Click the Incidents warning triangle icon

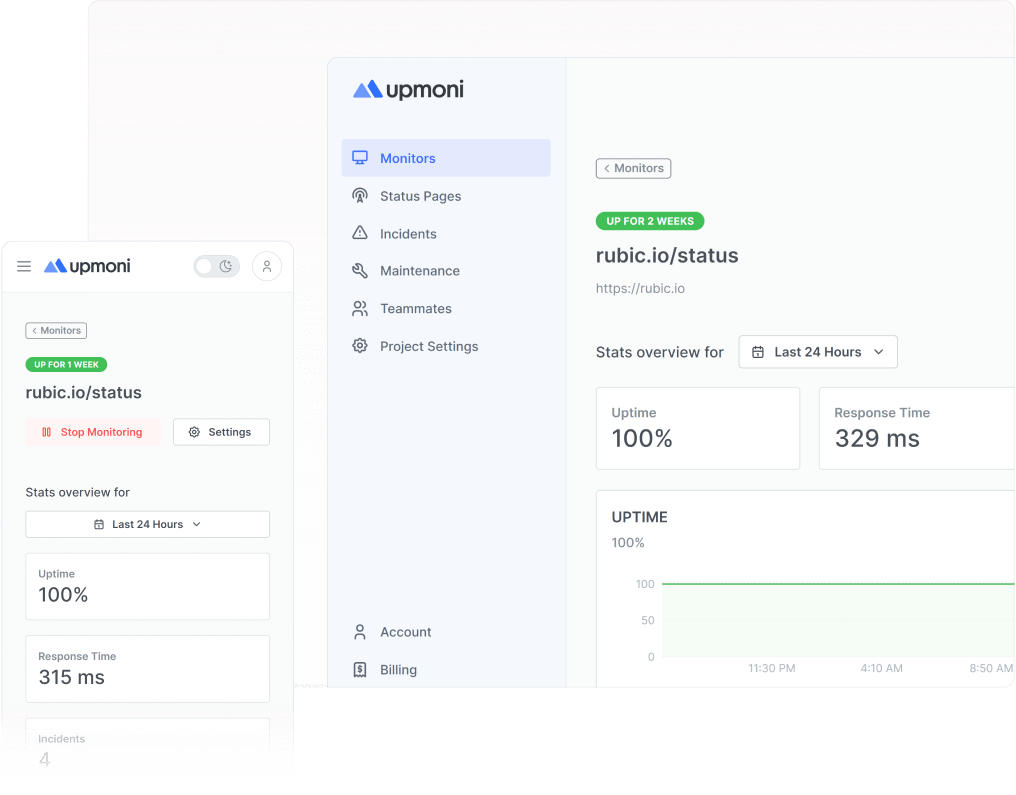pyautogui.click(x=360, y=233)
